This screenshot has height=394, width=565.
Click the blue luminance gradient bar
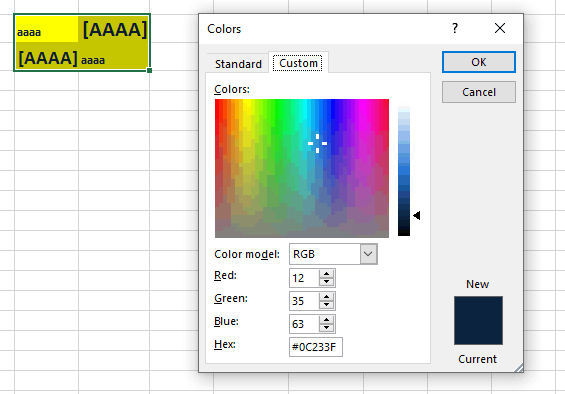[404, 171]
